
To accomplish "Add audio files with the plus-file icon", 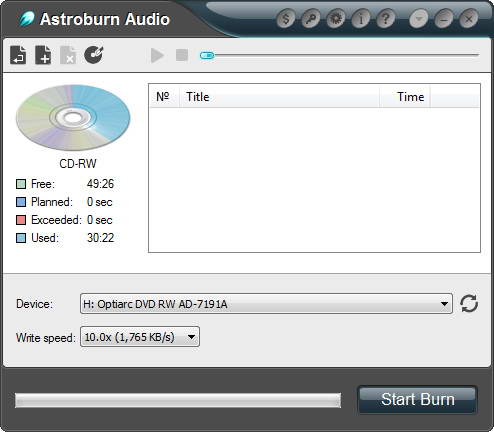I will coord(43,55).
